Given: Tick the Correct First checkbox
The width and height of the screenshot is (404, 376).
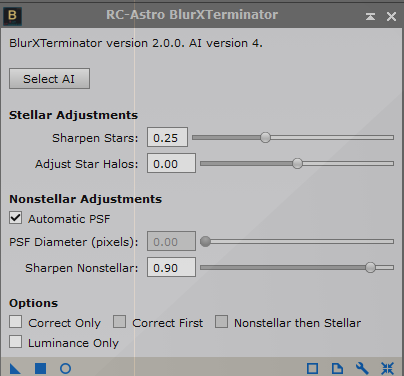Looking at the screenshot, I should tap(119, 322).
